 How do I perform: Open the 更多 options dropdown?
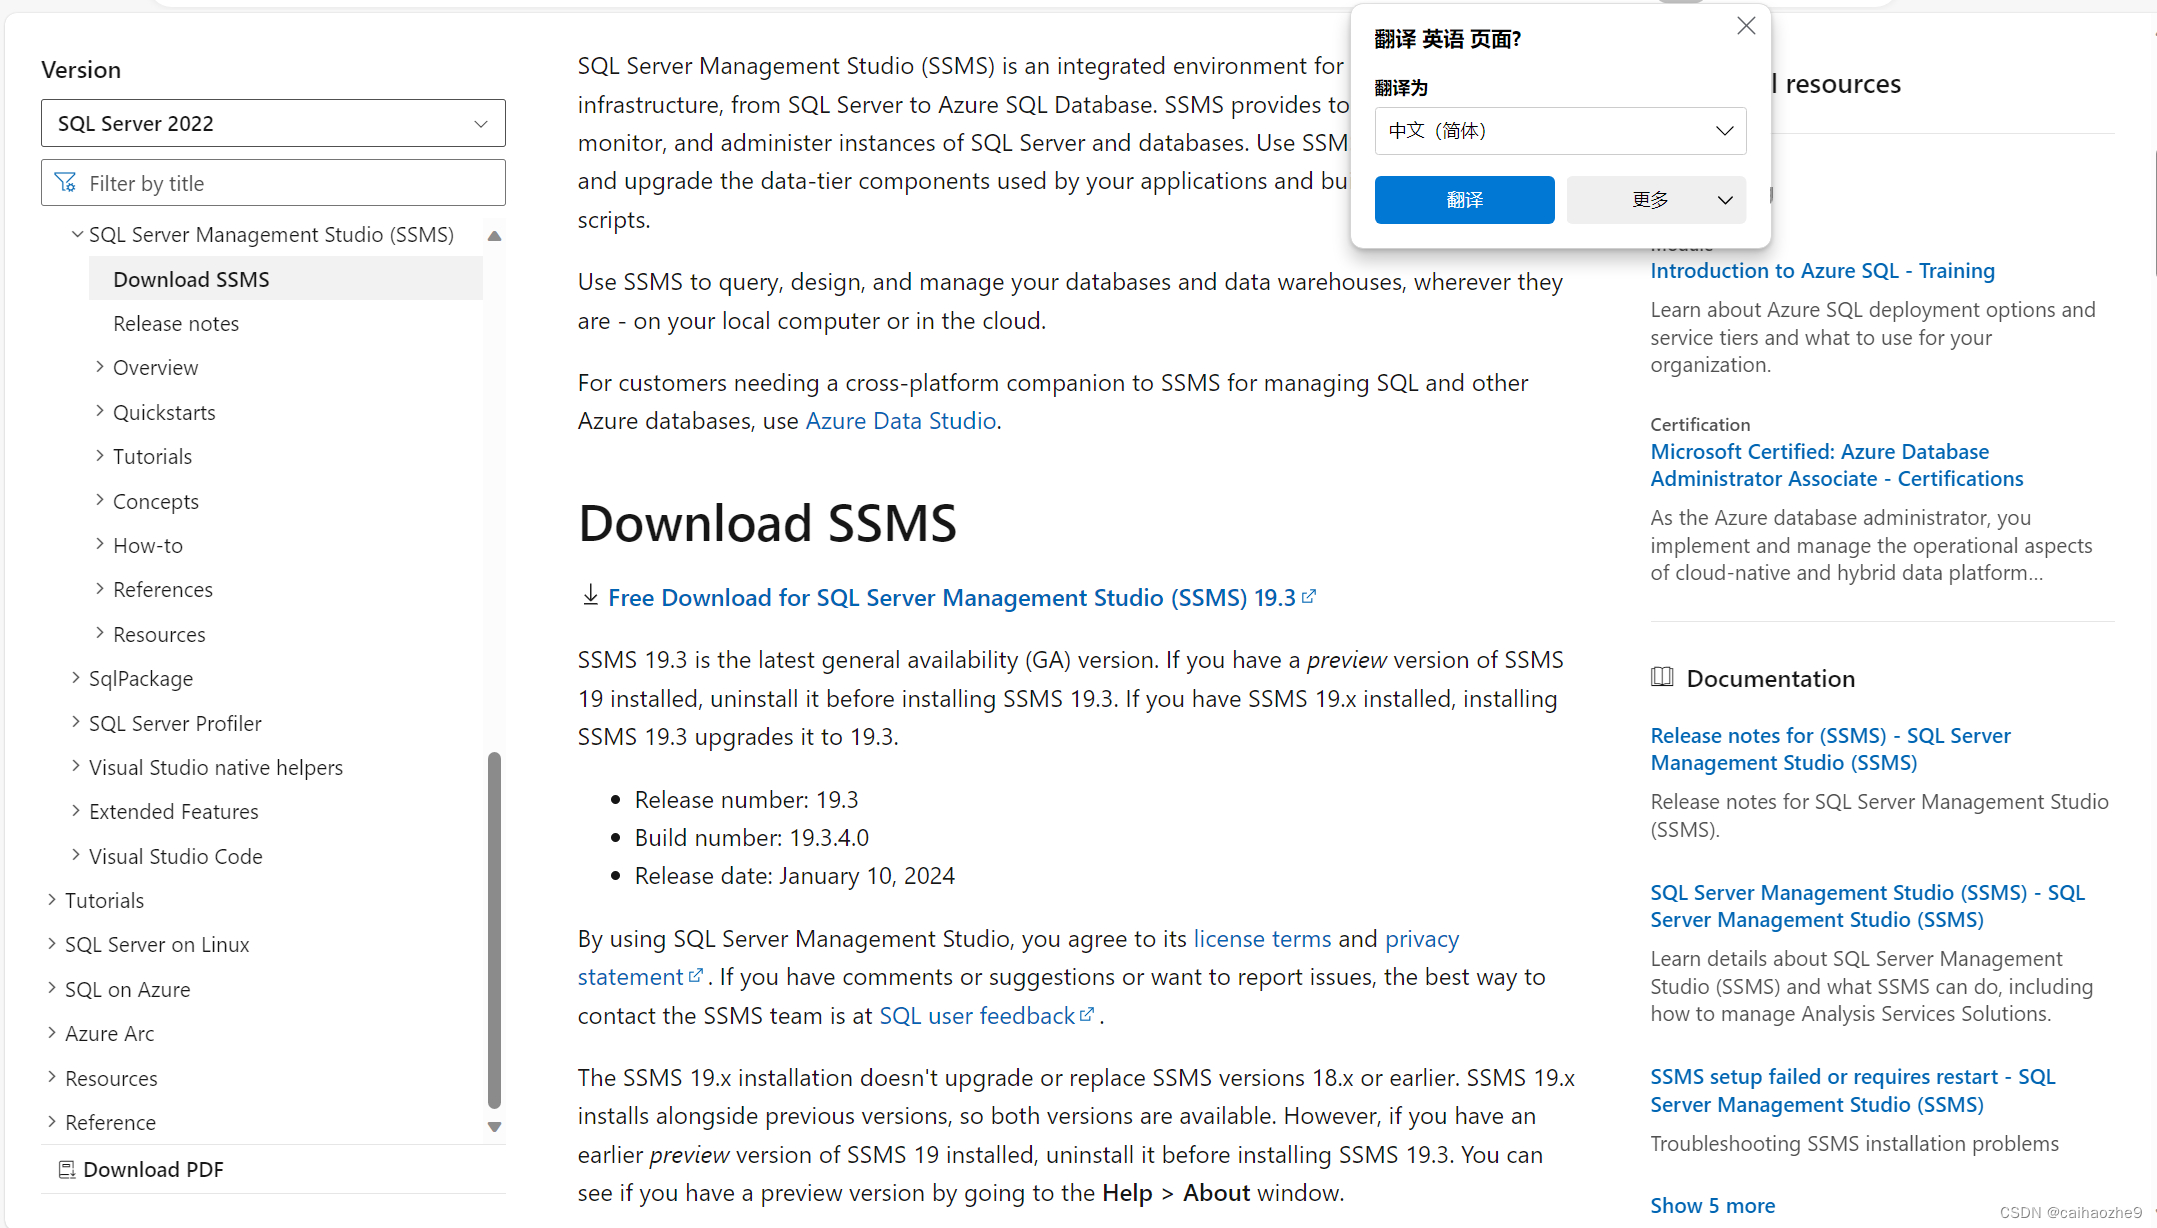pos(1655,199)
